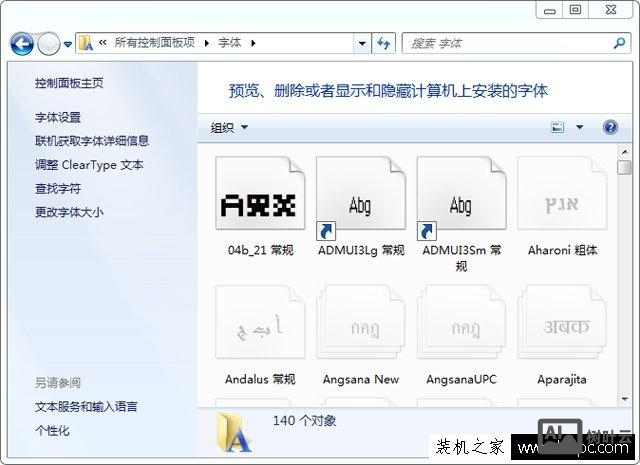
Task: Select the AngsanaUPC font family icon
Action: (x=461, y=322)
